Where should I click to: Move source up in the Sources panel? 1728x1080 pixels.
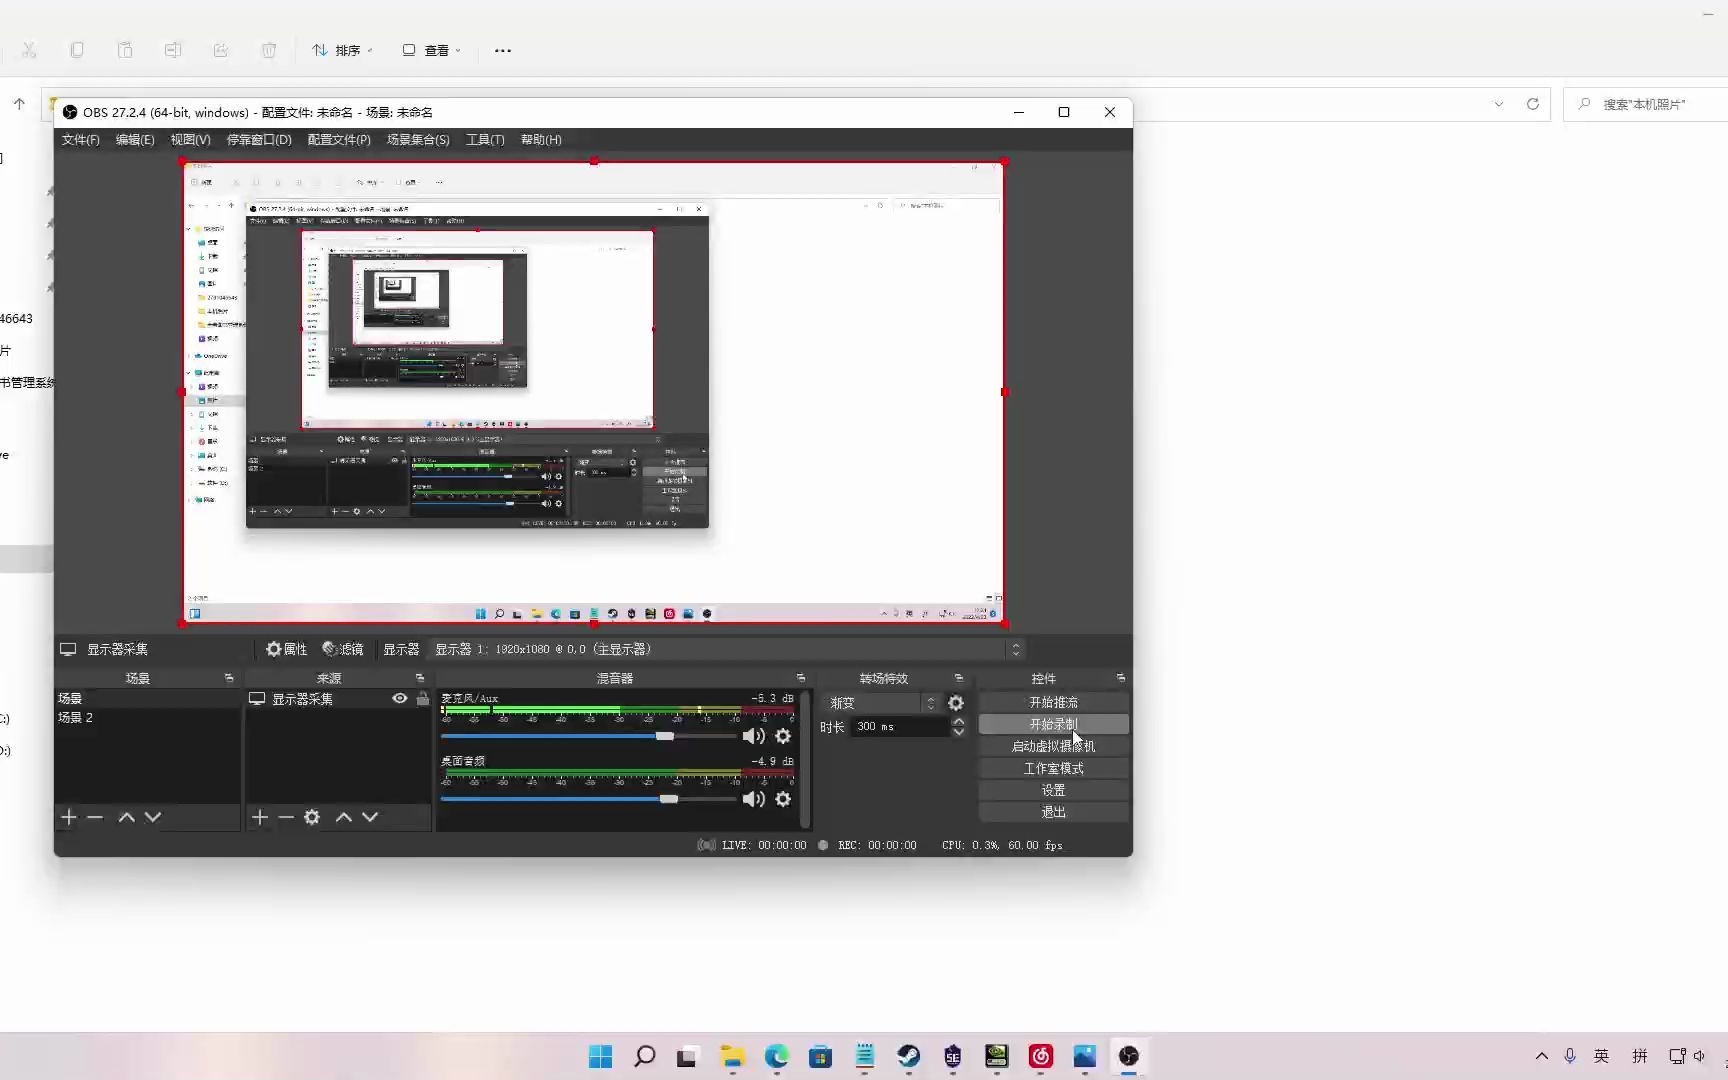pos(343,817)
